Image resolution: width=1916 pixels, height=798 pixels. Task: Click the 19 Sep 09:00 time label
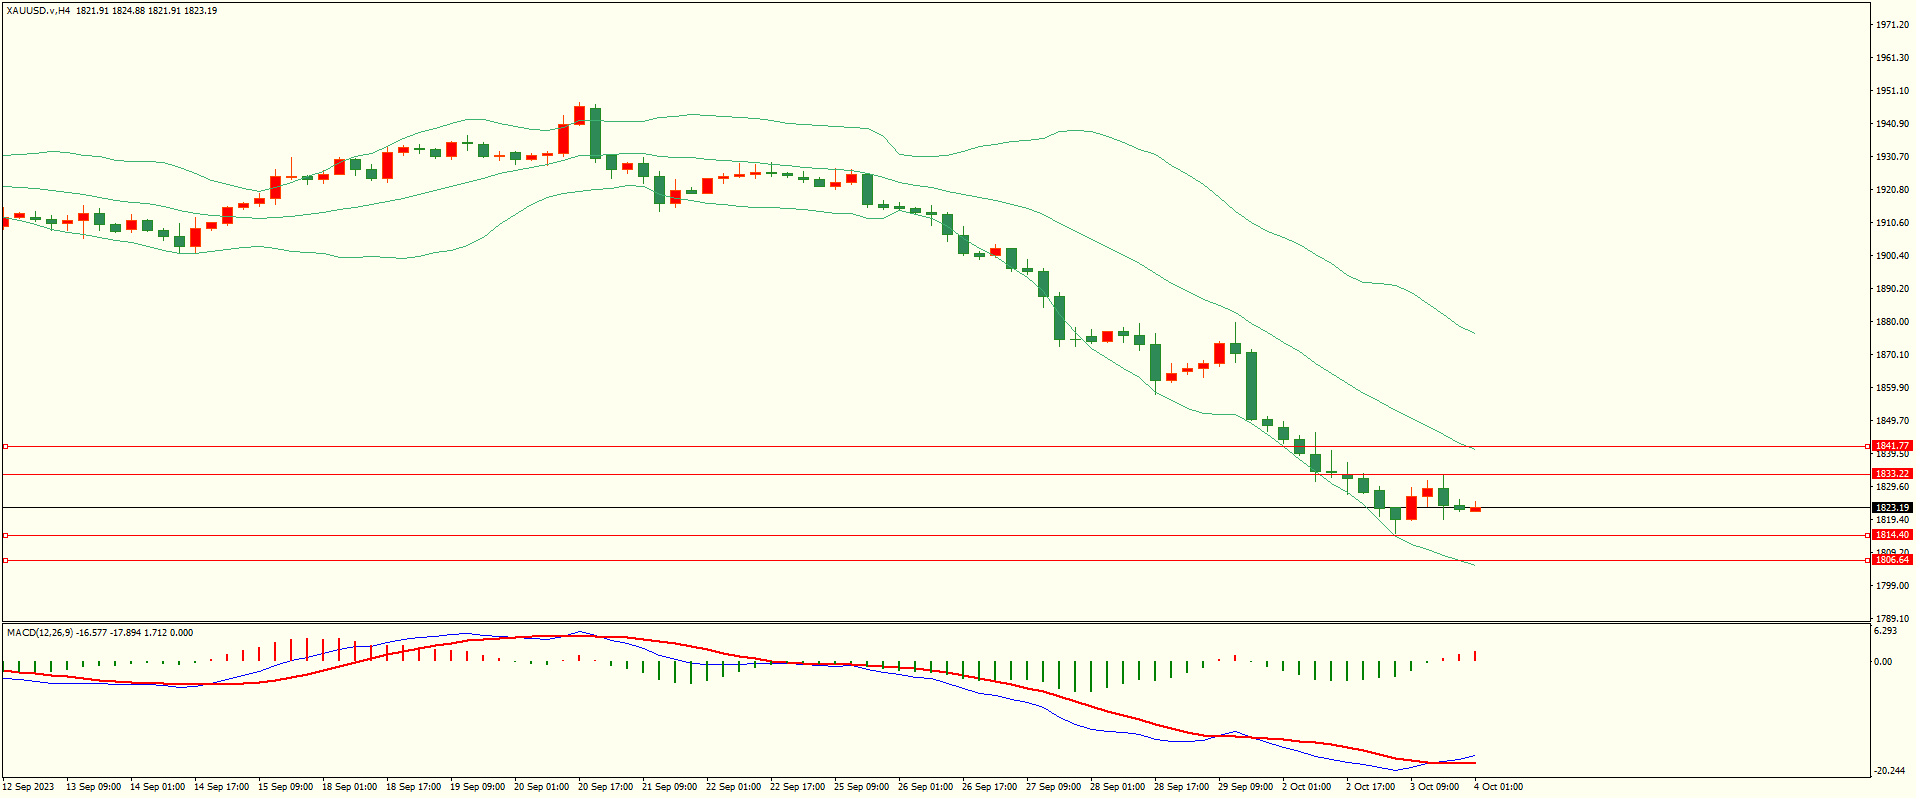(478, 787)
